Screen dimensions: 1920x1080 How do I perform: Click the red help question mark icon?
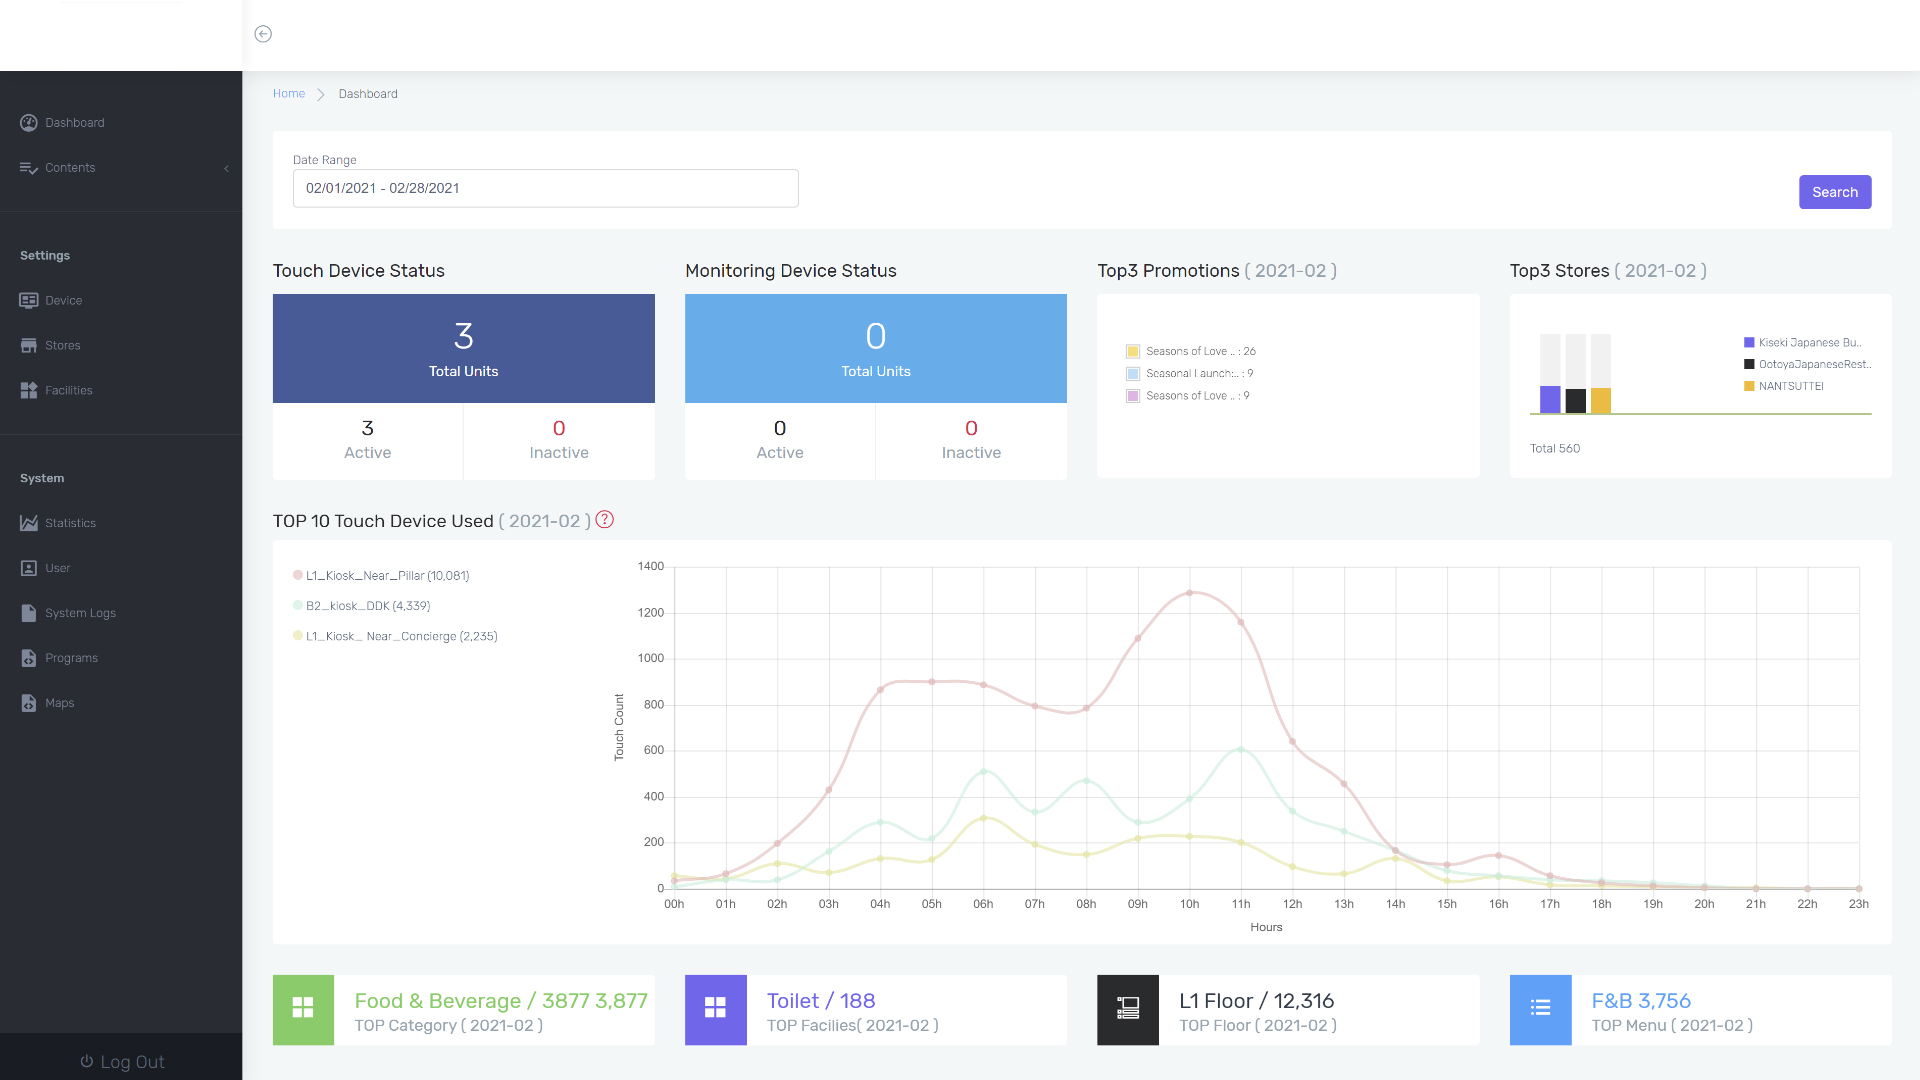[605, 520]
